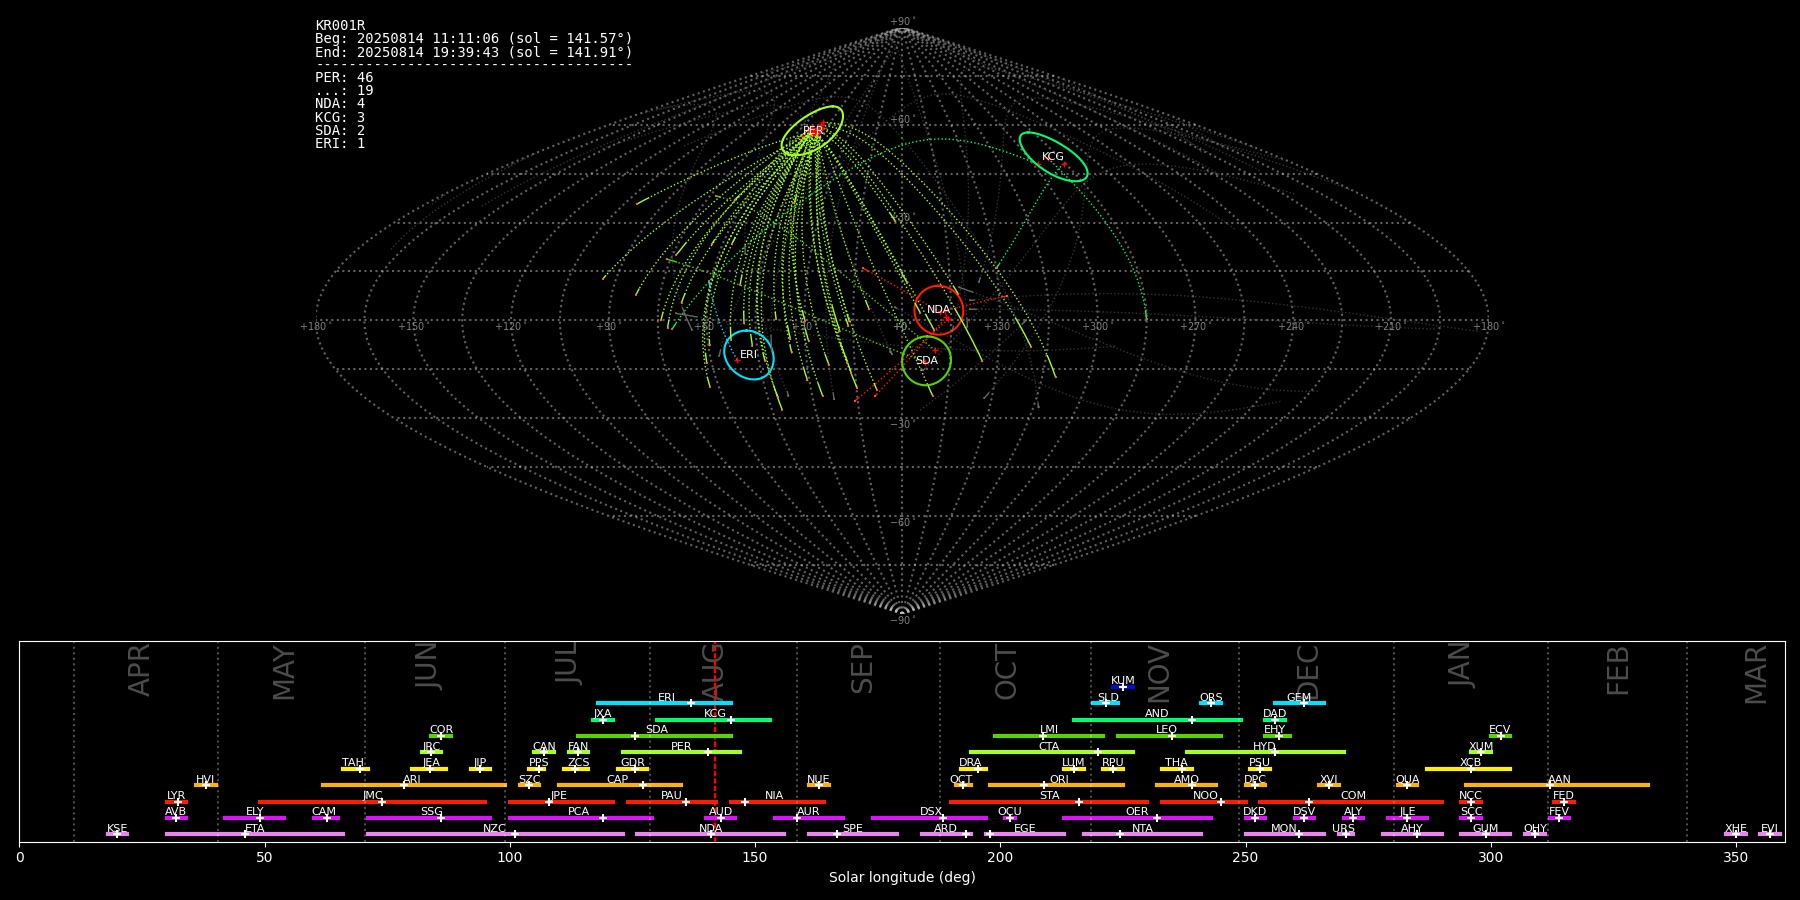Viewport: 1800px width, 900px height.
Task: Select the KCG radiant ellipse in the sky map
Action: [1053, 157]
